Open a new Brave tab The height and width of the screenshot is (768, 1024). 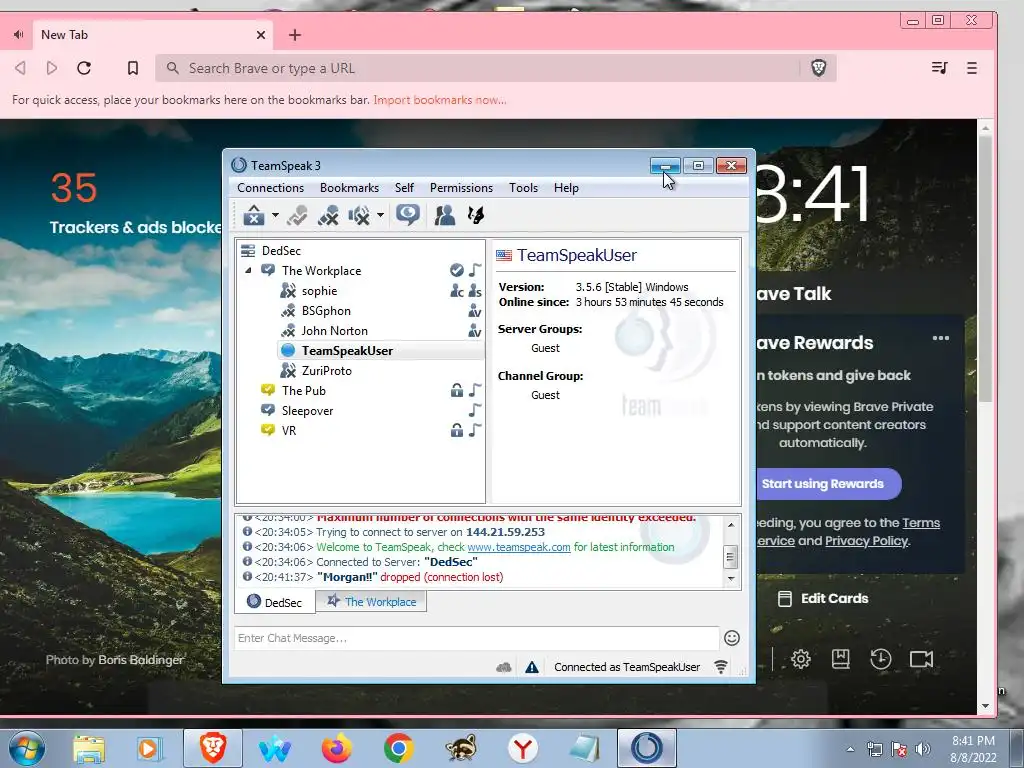pos(295,35)
